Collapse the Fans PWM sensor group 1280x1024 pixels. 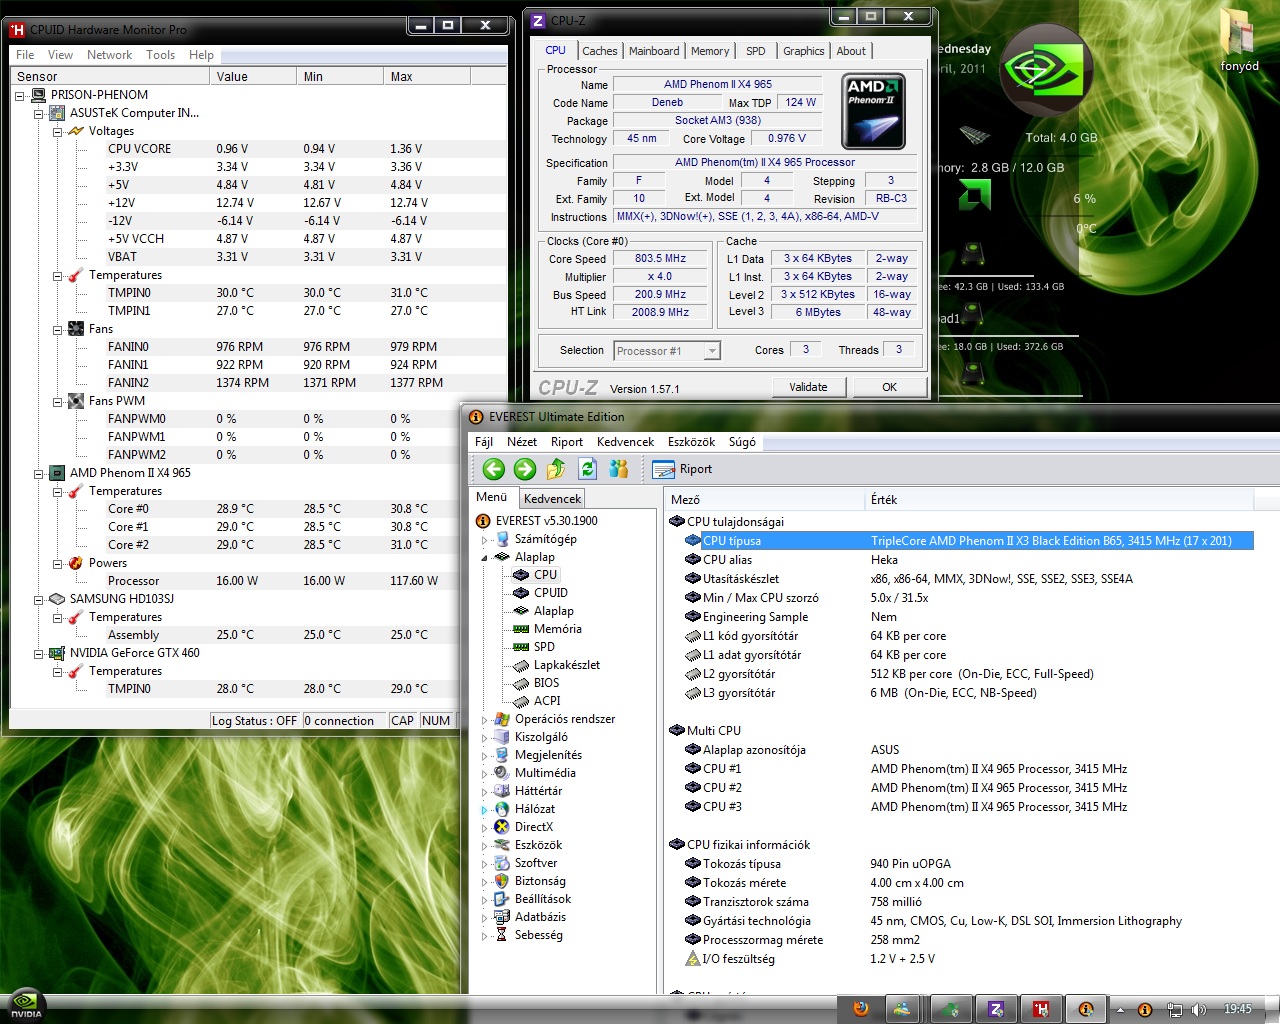click(58, 401)
